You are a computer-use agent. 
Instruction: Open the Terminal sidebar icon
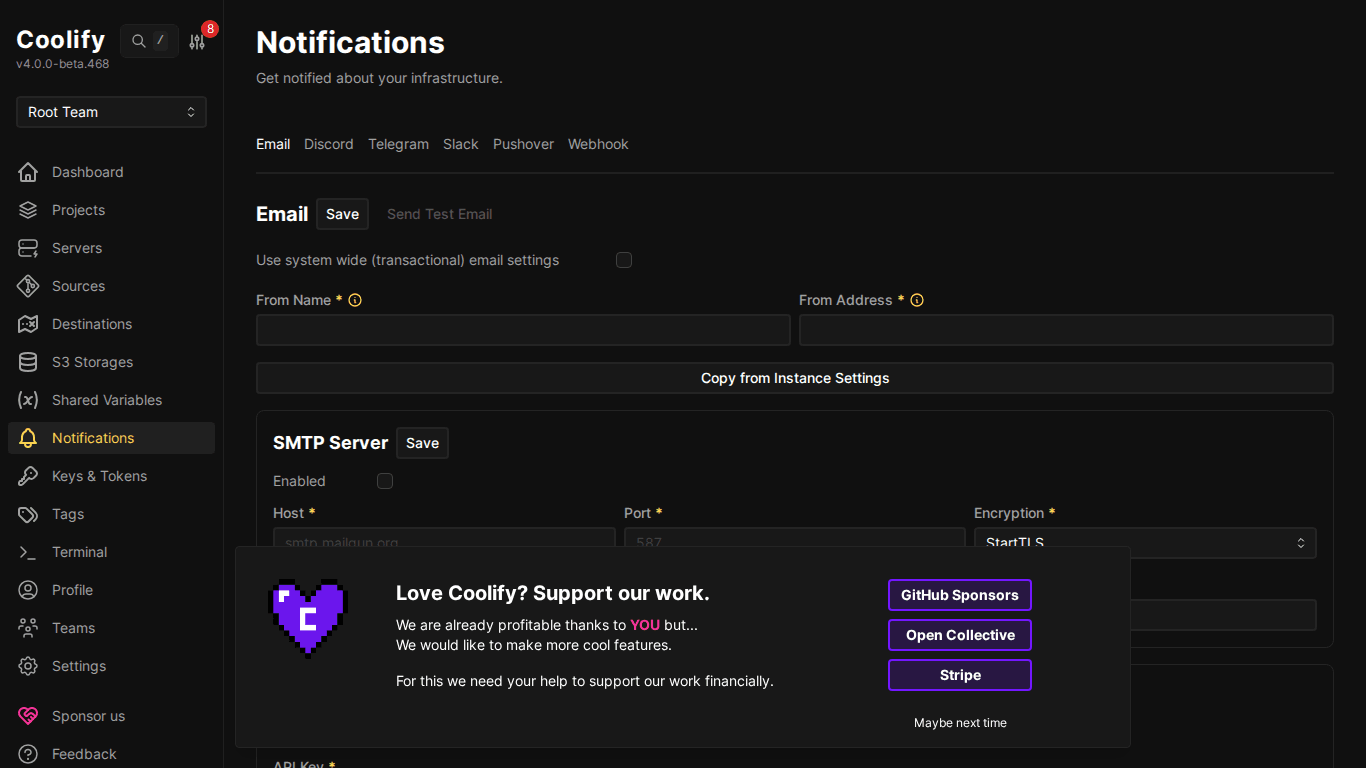click(28, 552)
